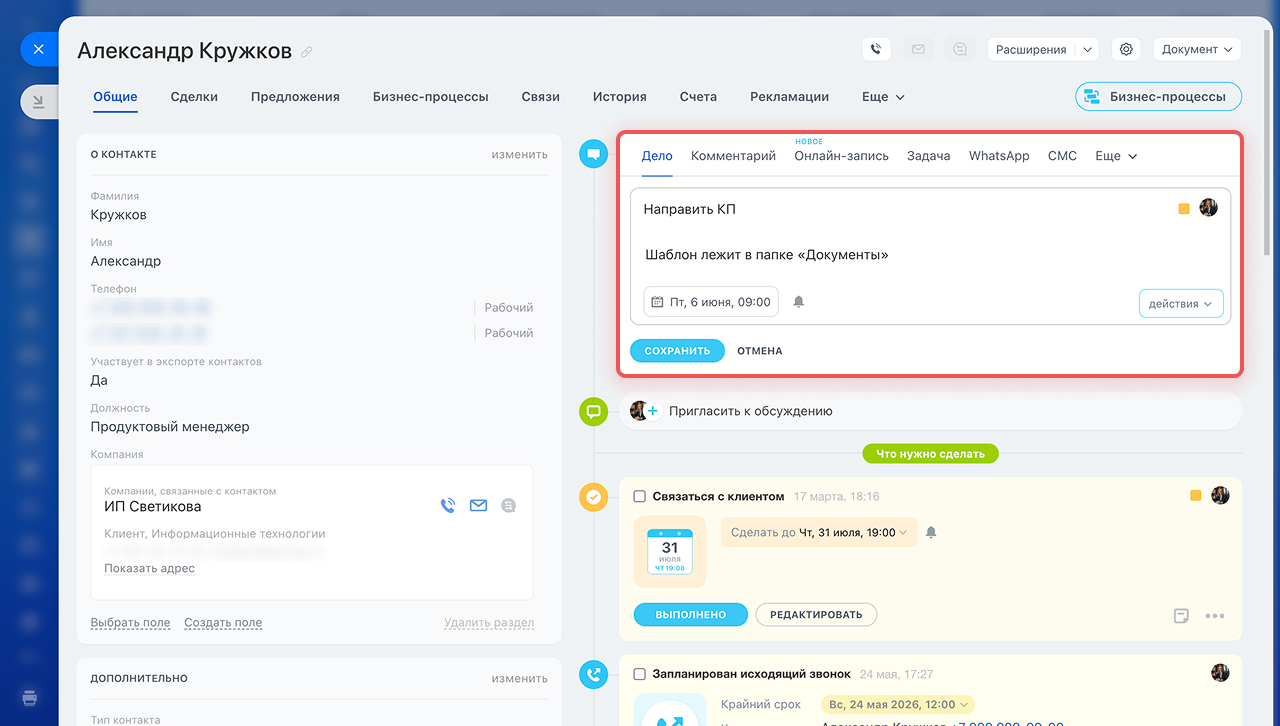Viewport: 1280px width, 726px height.
Task: Click the Выбрать поле link
Action: point(130,622)
